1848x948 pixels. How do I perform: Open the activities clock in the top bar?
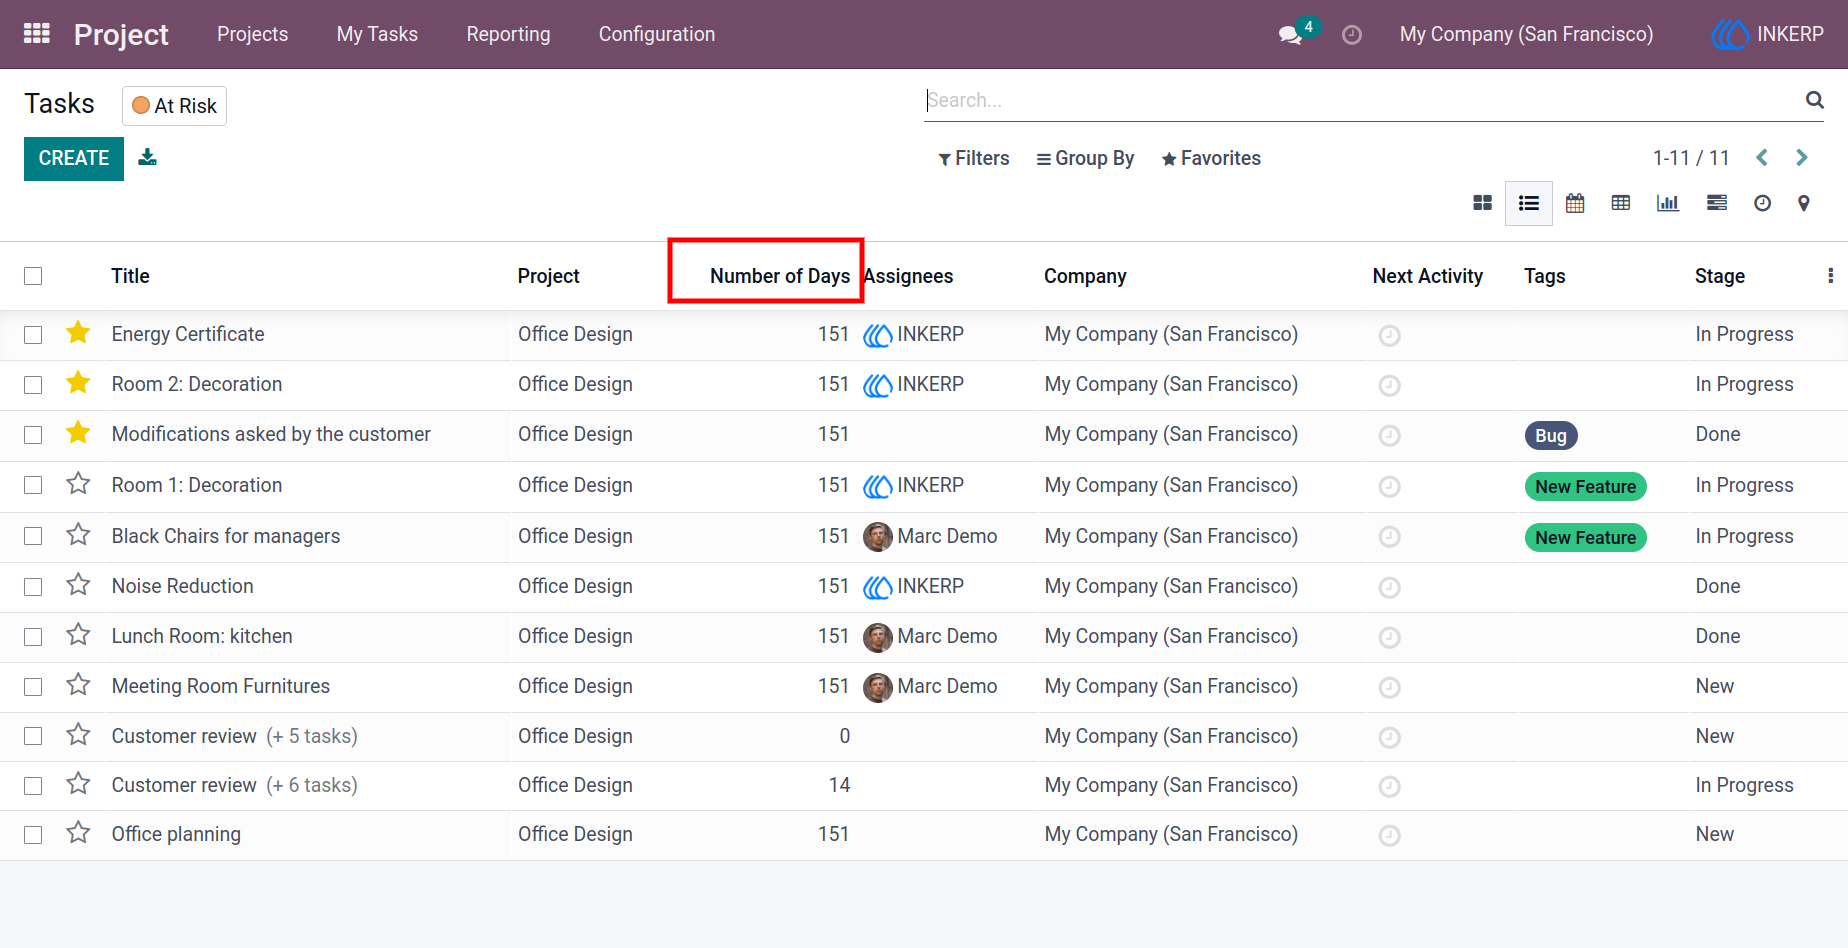[x=1352, y=35]
